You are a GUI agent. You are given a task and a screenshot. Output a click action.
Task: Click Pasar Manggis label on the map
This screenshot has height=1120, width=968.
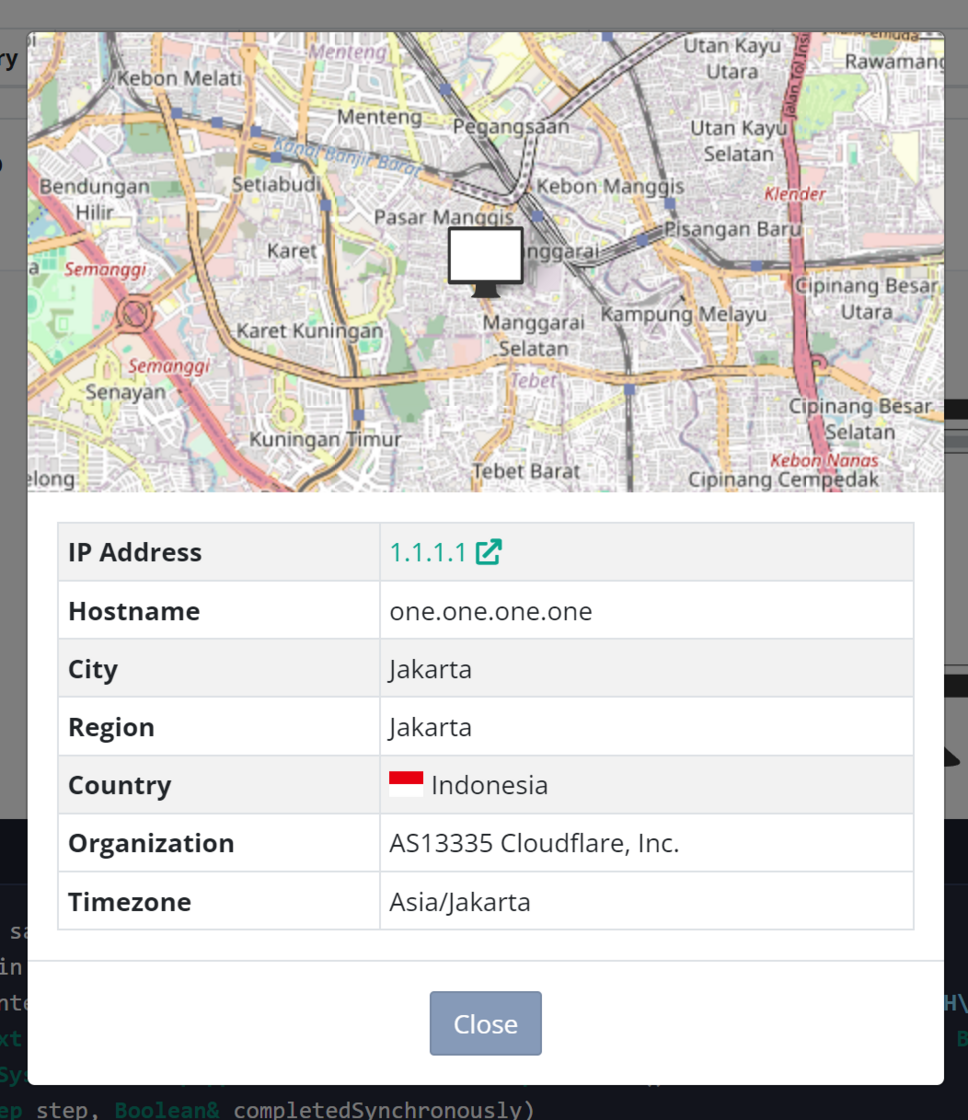coord(444,217)
